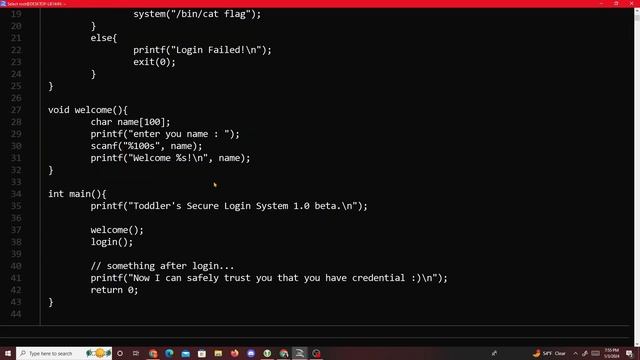This screenshot has width=640, height=360.
Task: Click the taskbar search box
Action: coord(64,353)
